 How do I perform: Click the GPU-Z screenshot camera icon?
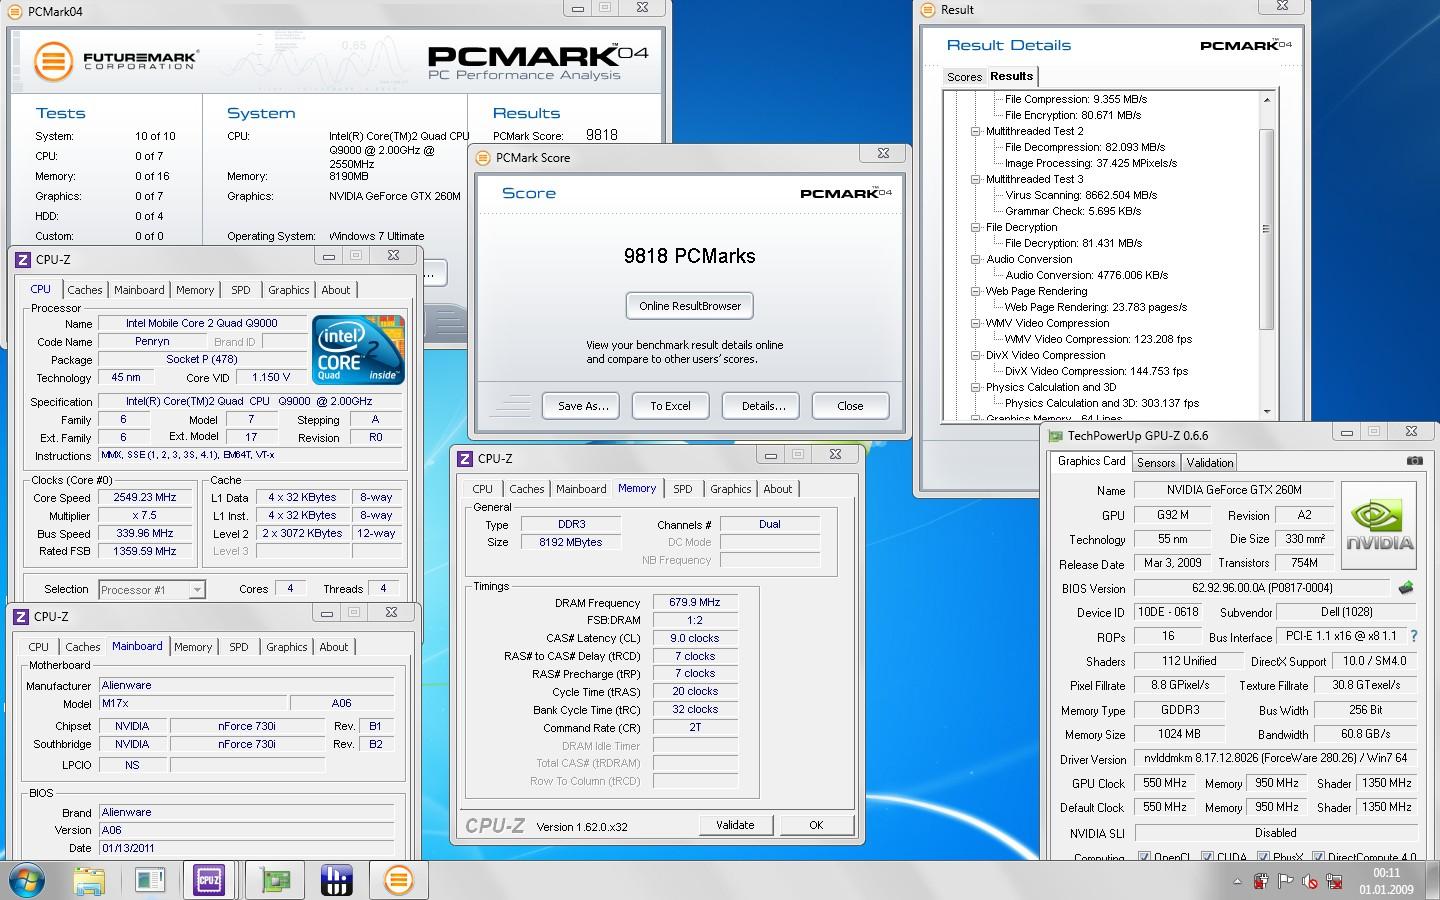click(x=1414, y=461)
